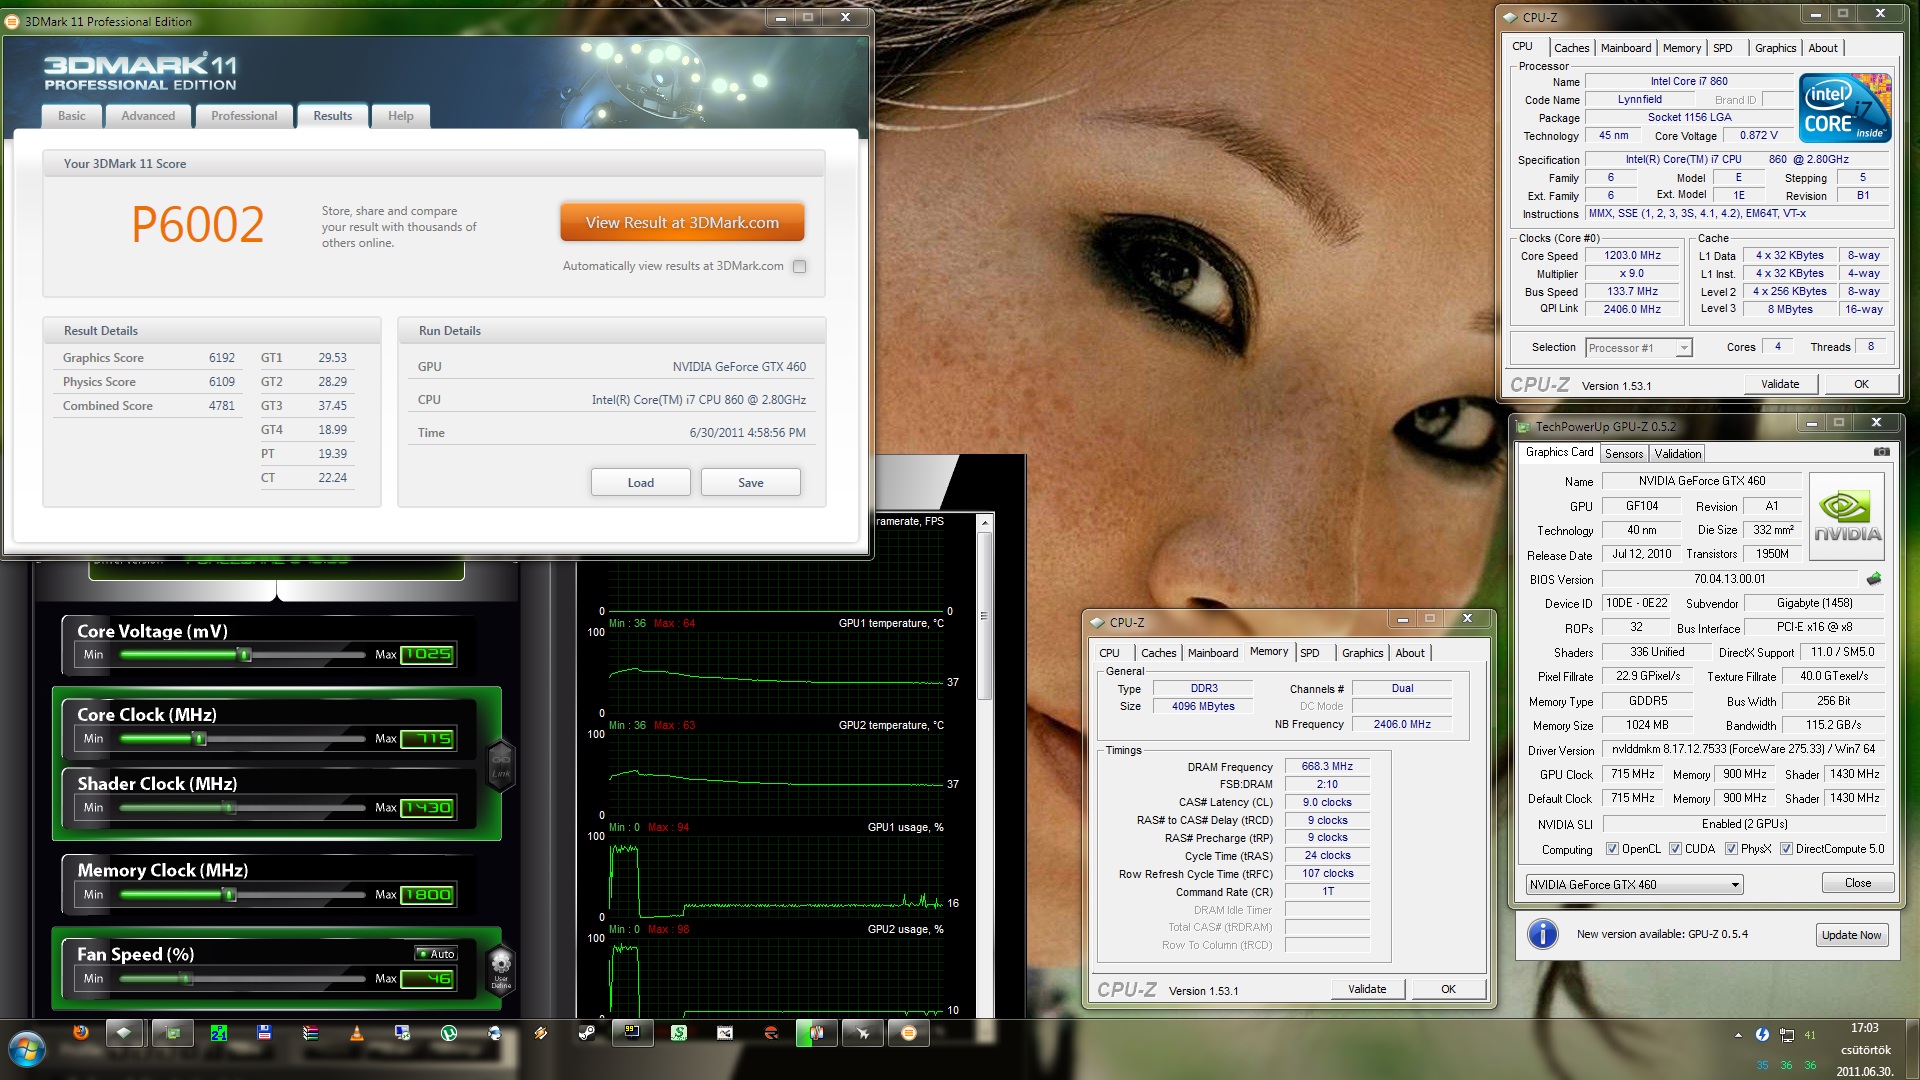
Task: Toggle the PhysX checkbox in GPU-Z
Action: click(x=1731, y=849)
